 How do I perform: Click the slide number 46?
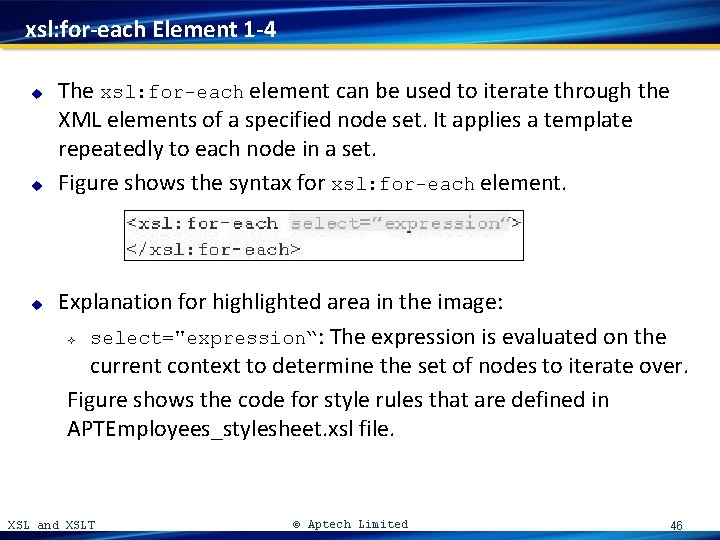tap(676, 525)
